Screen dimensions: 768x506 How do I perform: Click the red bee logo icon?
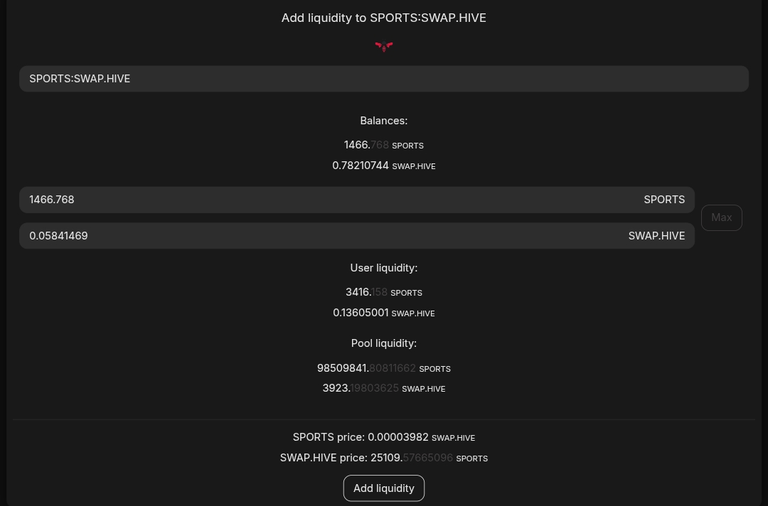[384, 47]
